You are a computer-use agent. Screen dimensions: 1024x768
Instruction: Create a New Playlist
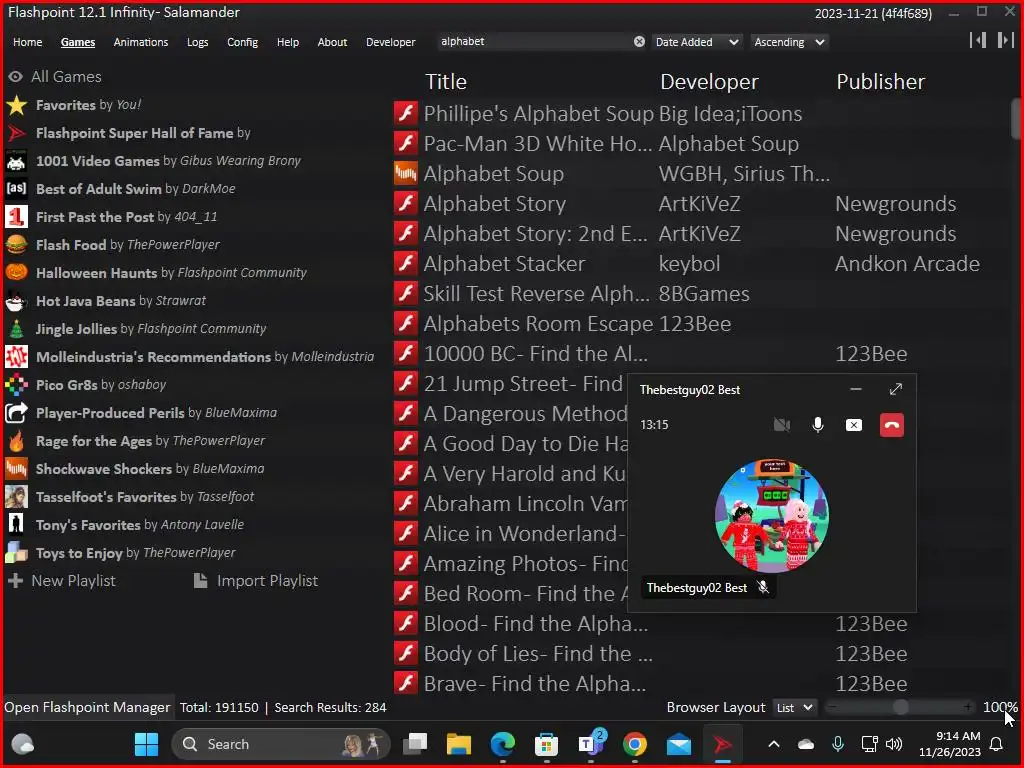tap(61, 581)
